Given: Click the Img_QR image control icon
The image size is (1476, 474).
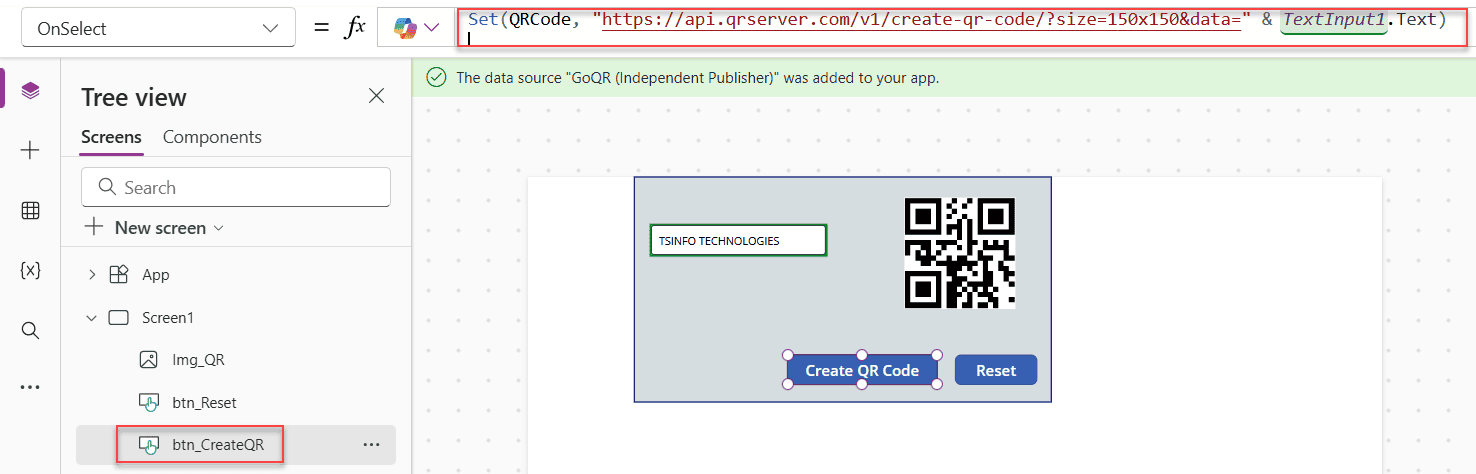Looking at the screenshot, I should click(148, 359).
